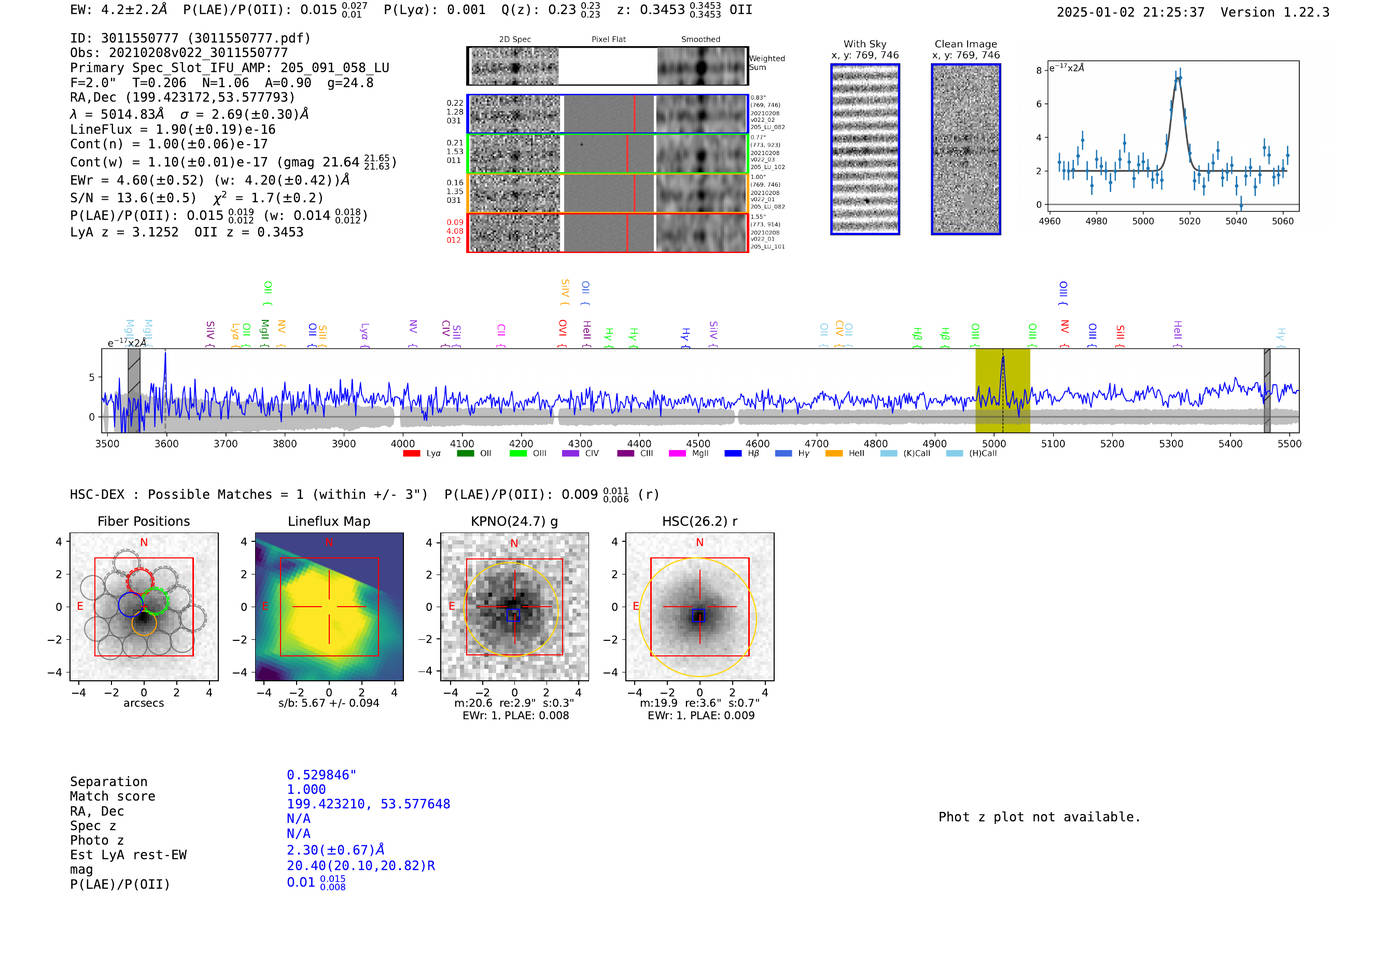Click the header EW: 4.2±2.2Å value
The image size is (1400, 953).
(x=120, y=9)
